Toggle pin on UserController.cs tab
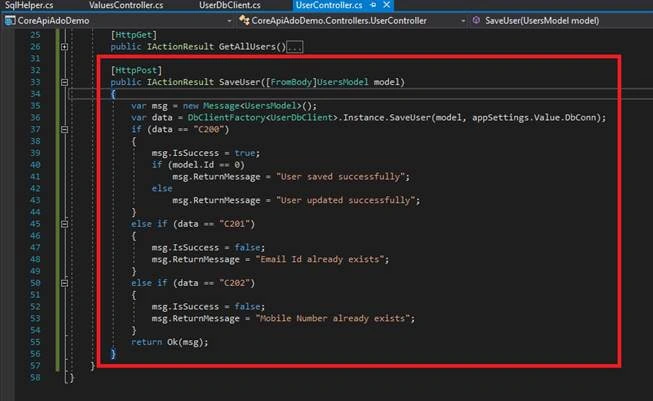The image size is (653, 401). (373, 5)
